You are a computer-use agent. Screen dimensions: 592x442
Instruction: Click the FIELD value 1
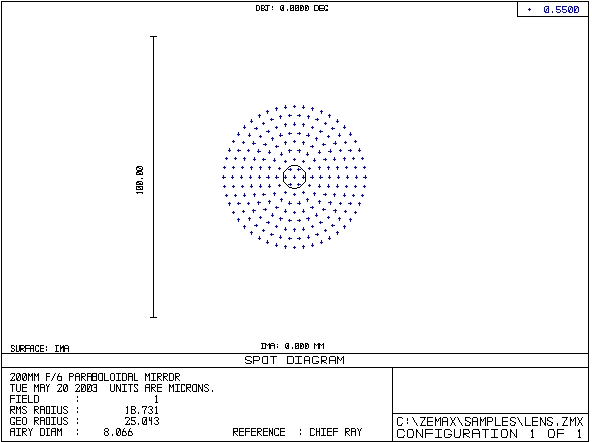click(x=156, y=399)
